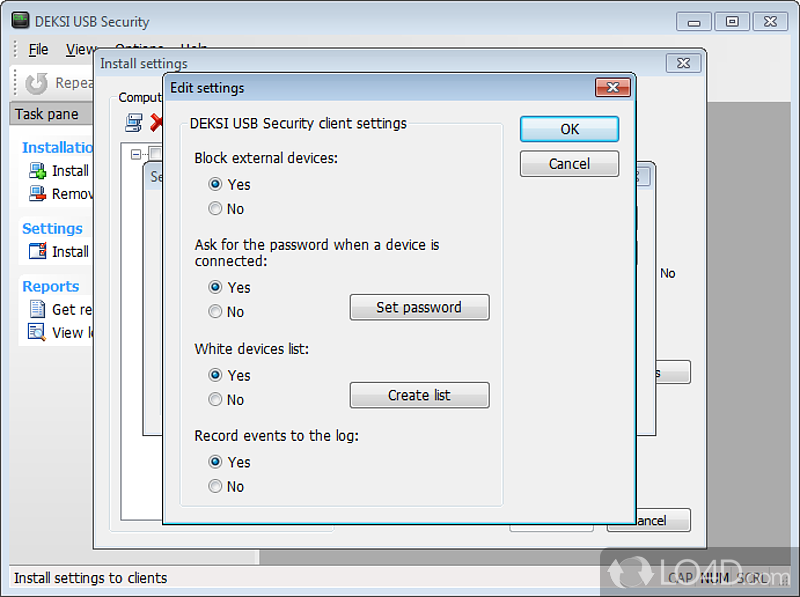Click the add computer icon in Install settings
The width and height of the screenshot is (800, 597).
pyautogui.click(x=134, y=123)
